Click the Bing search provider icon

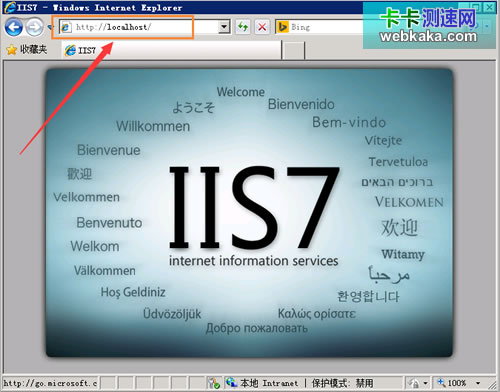[283, 27]
